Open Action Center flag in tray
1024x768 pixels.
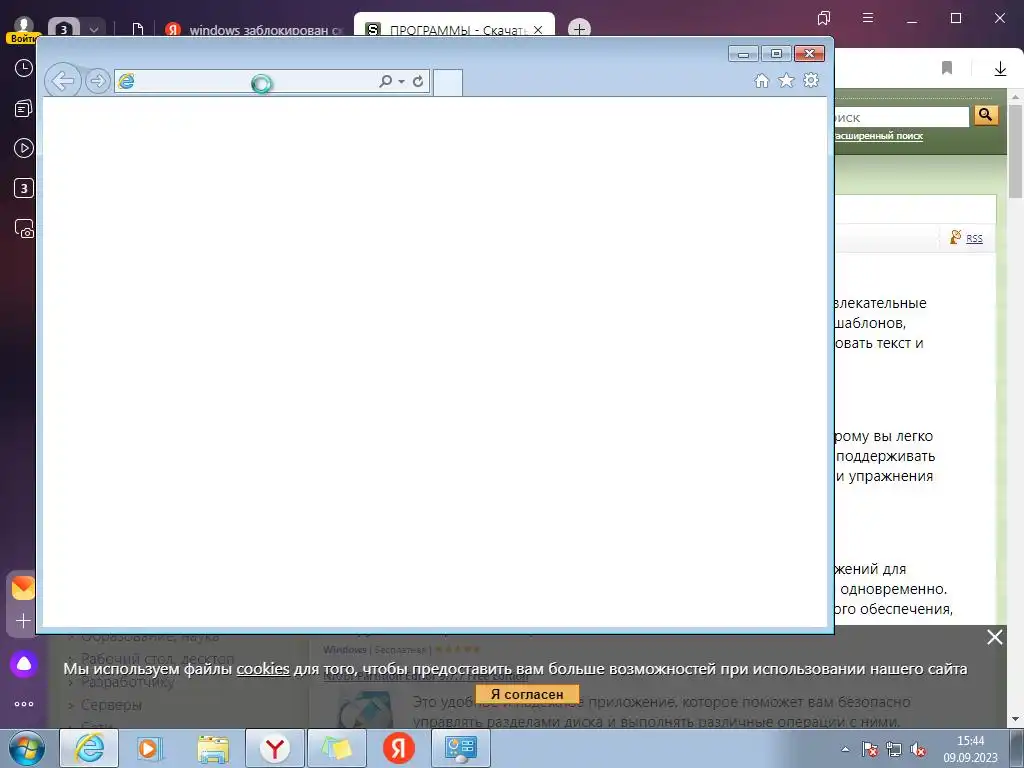point(869,749)
